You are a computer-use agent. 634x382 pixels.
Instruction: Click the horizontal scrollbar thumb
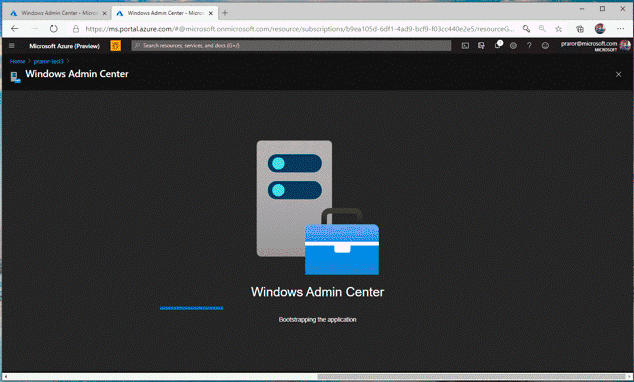coord(471,377)
